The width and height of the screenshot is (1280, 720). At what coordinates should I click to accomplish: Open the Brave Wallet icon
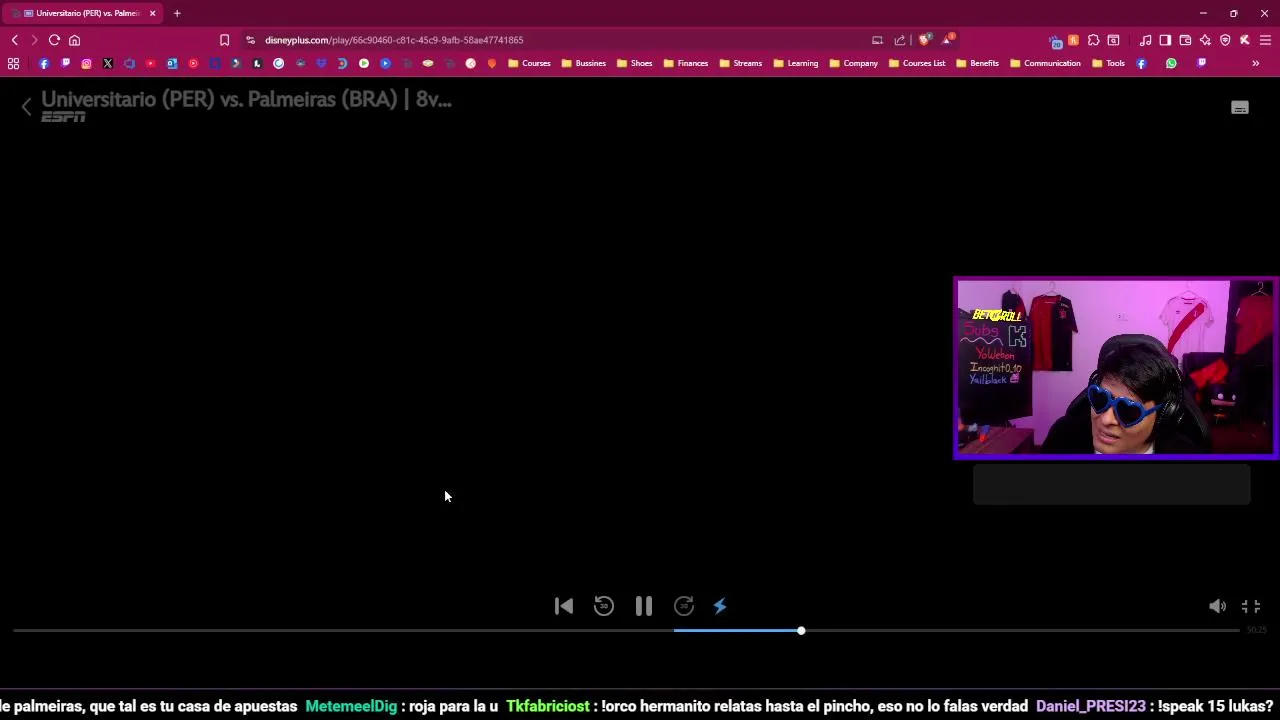(1185, 40)
